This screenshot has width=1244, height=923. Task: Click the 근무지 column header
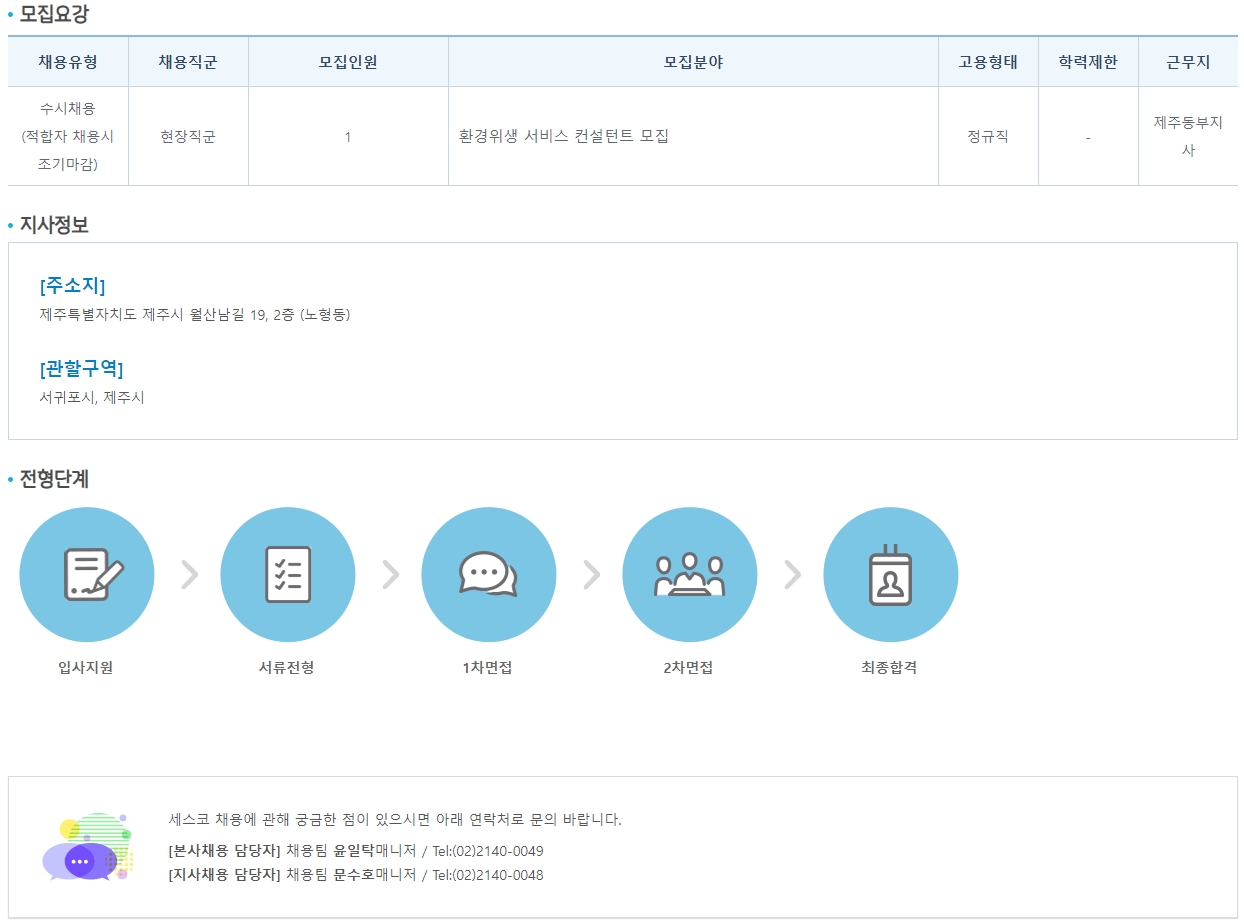(x=1188, y=62)
